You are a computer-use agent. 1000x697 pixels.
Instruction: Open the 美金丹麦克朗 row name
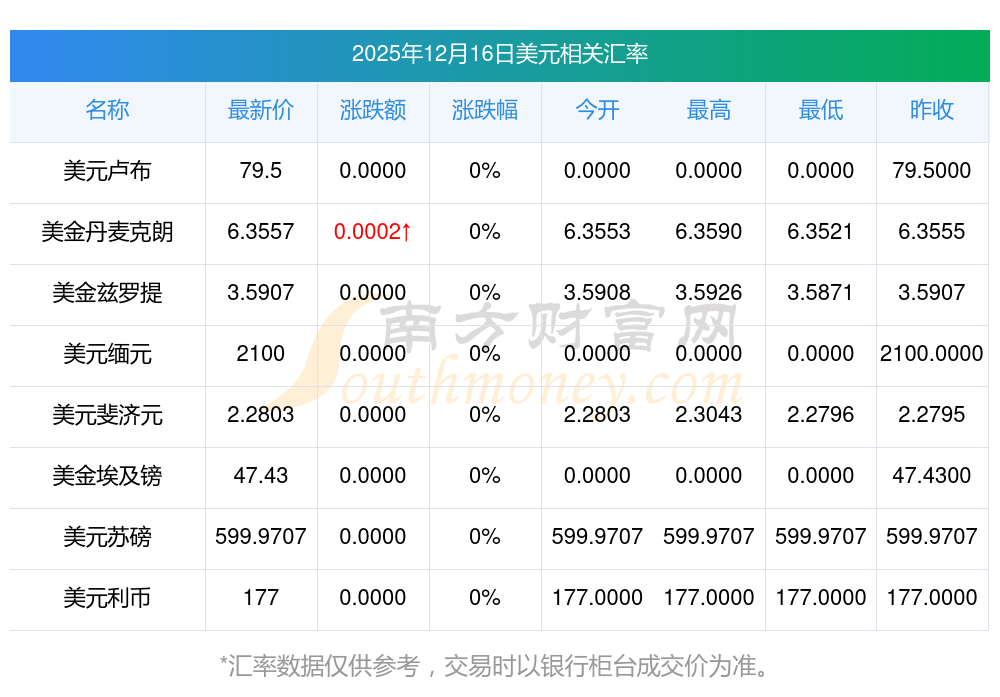pos(107,232)
